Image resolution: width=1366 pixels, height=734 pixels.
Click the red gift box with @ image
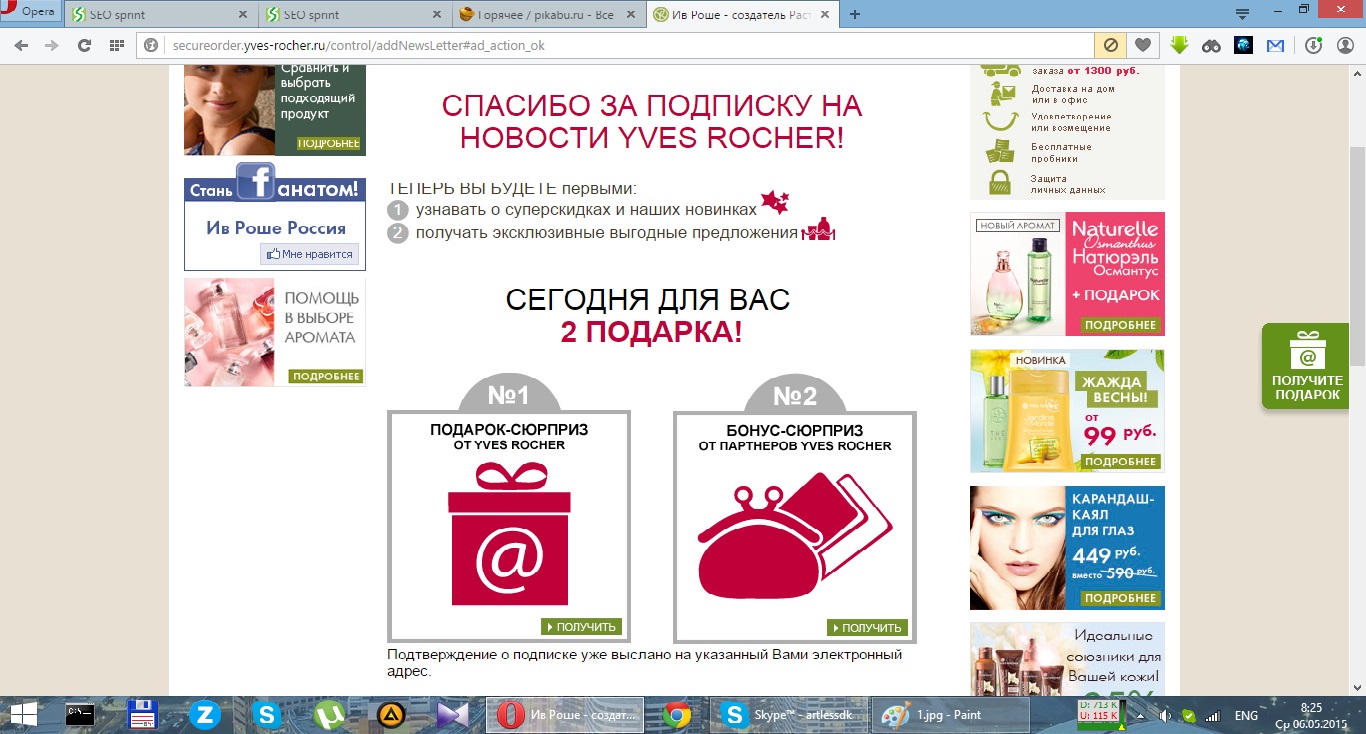pyautogui.click(x=509, y=536)
